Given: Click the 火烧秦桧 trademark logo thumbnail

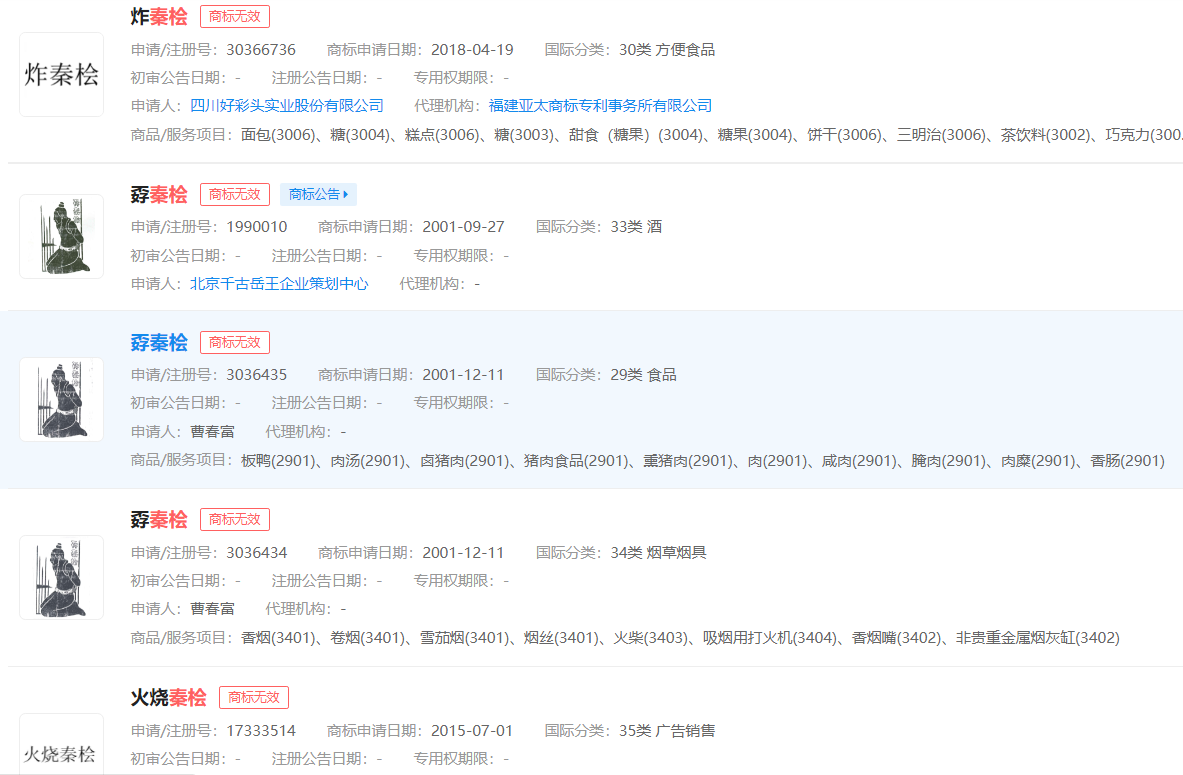Looking at the screenshot, I should (x=61, y=744).
